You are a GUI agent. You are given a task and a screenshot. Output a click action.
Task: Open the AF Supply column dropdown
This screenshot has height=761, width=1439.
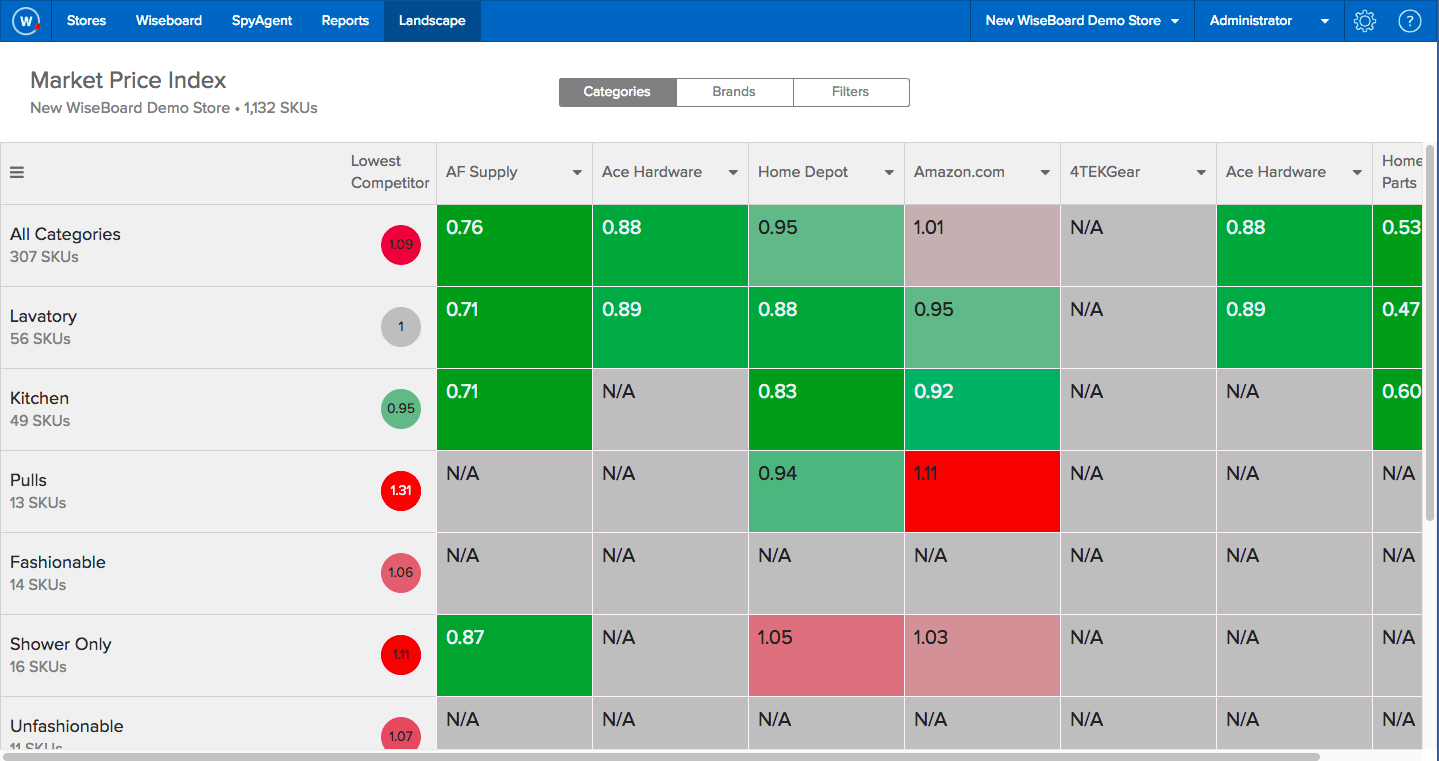pos(578,172)
